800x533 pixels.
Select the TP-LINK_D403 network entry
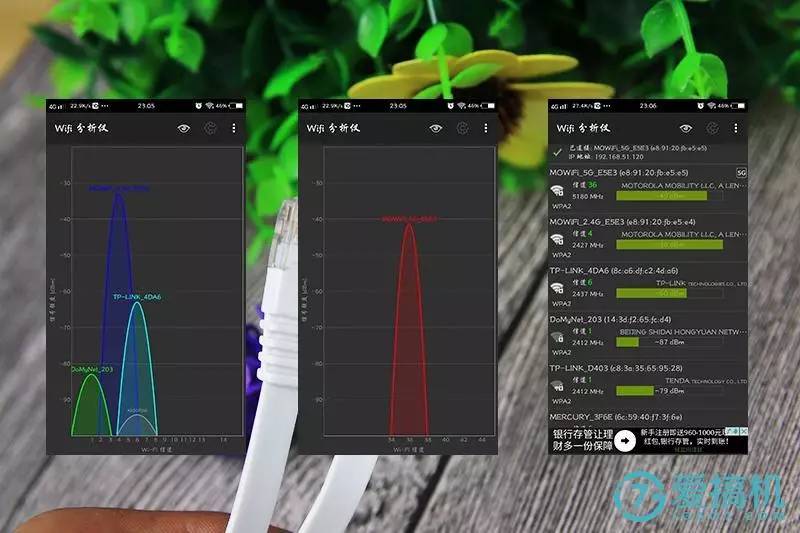point(648,385)
